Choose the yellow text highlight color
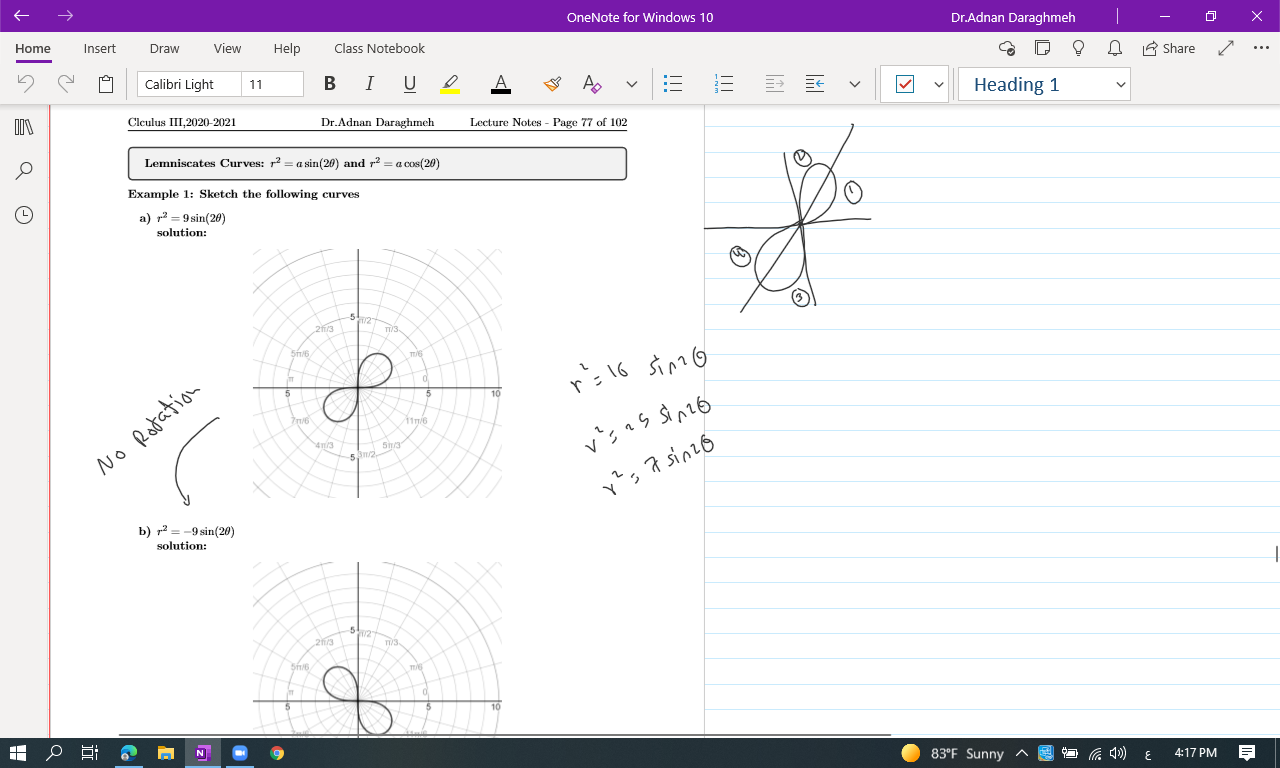Screen dimensions: 1280x768 click(x=450, y=84)
